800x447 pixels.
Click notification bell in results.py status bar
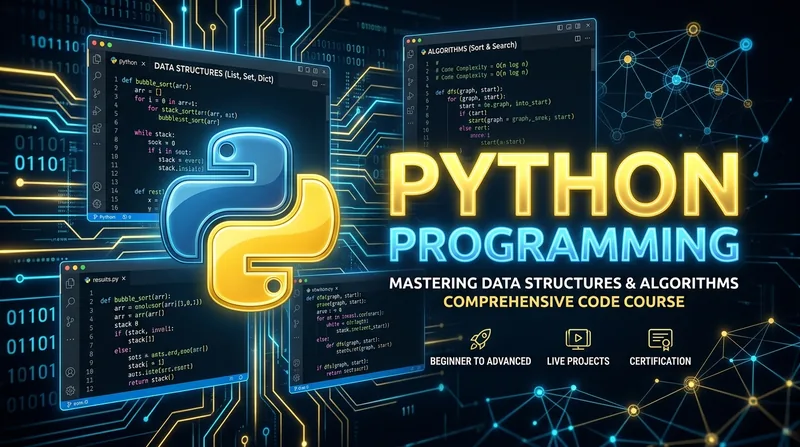click(x=241, y=378)
